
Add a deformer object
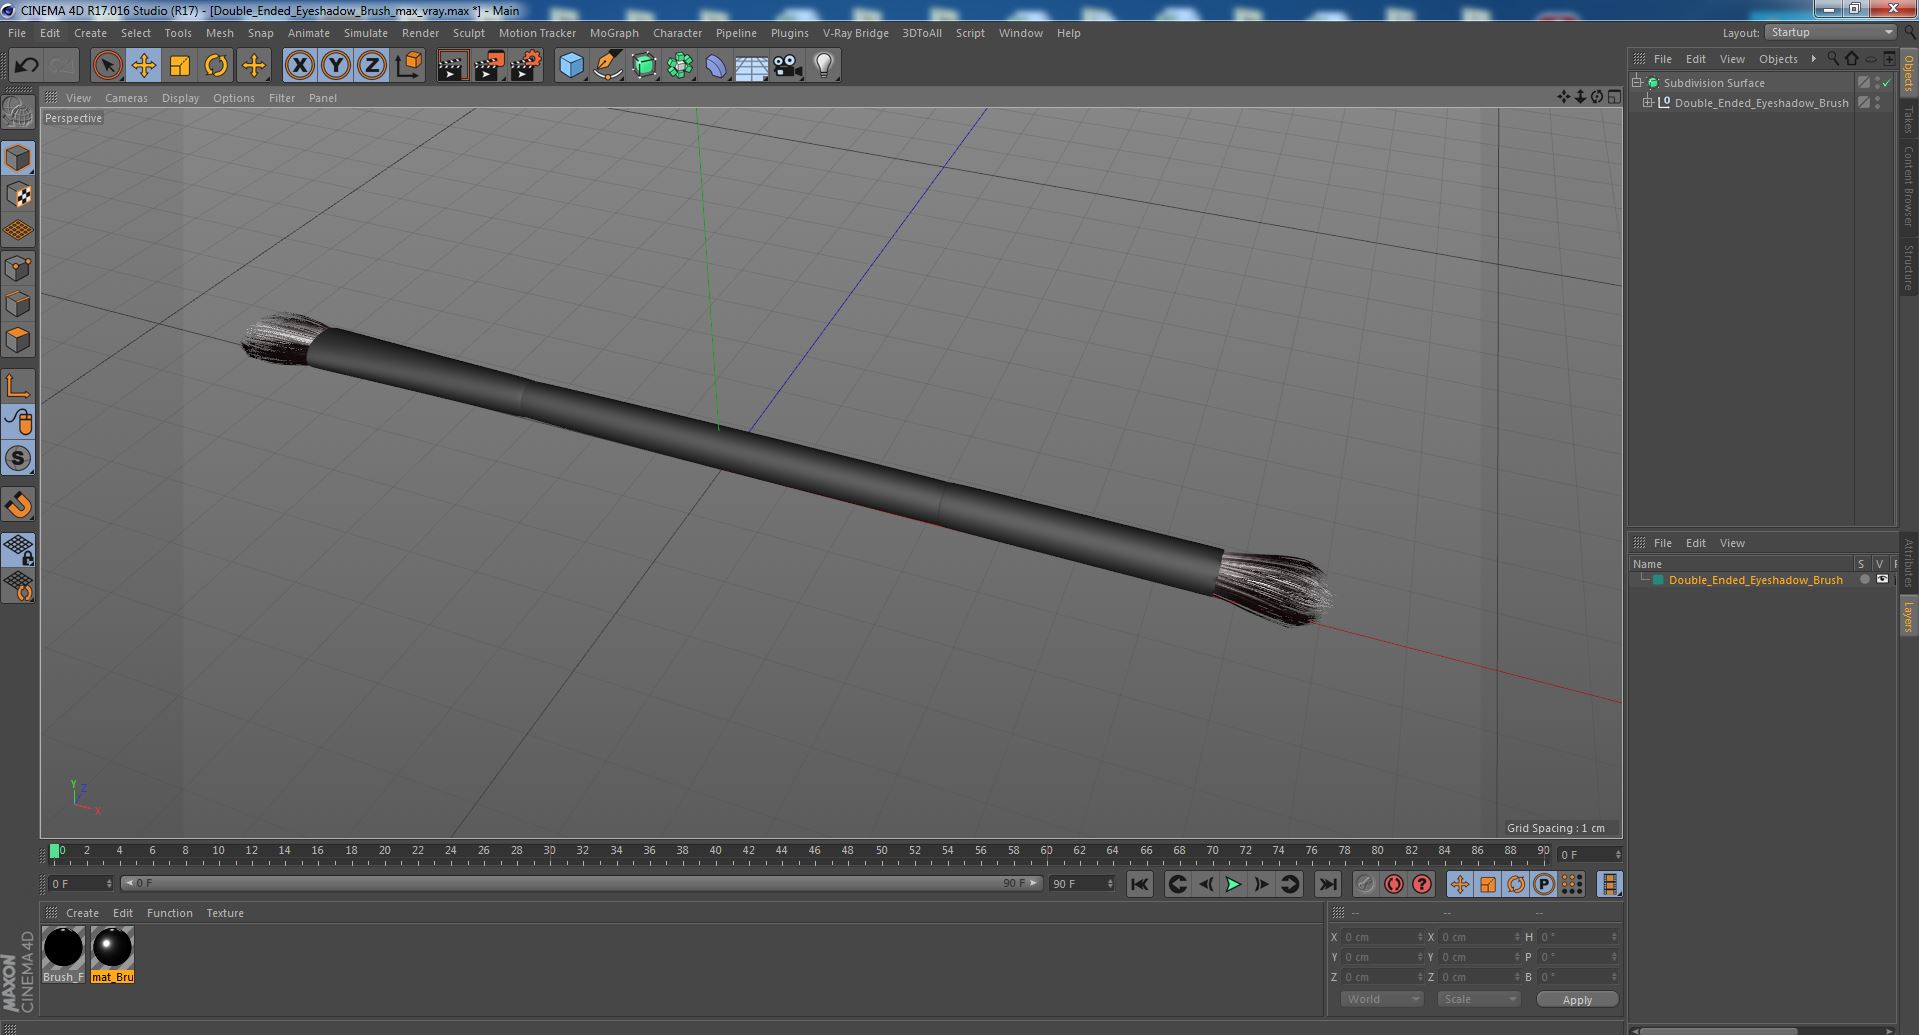[x=716, y=66]
